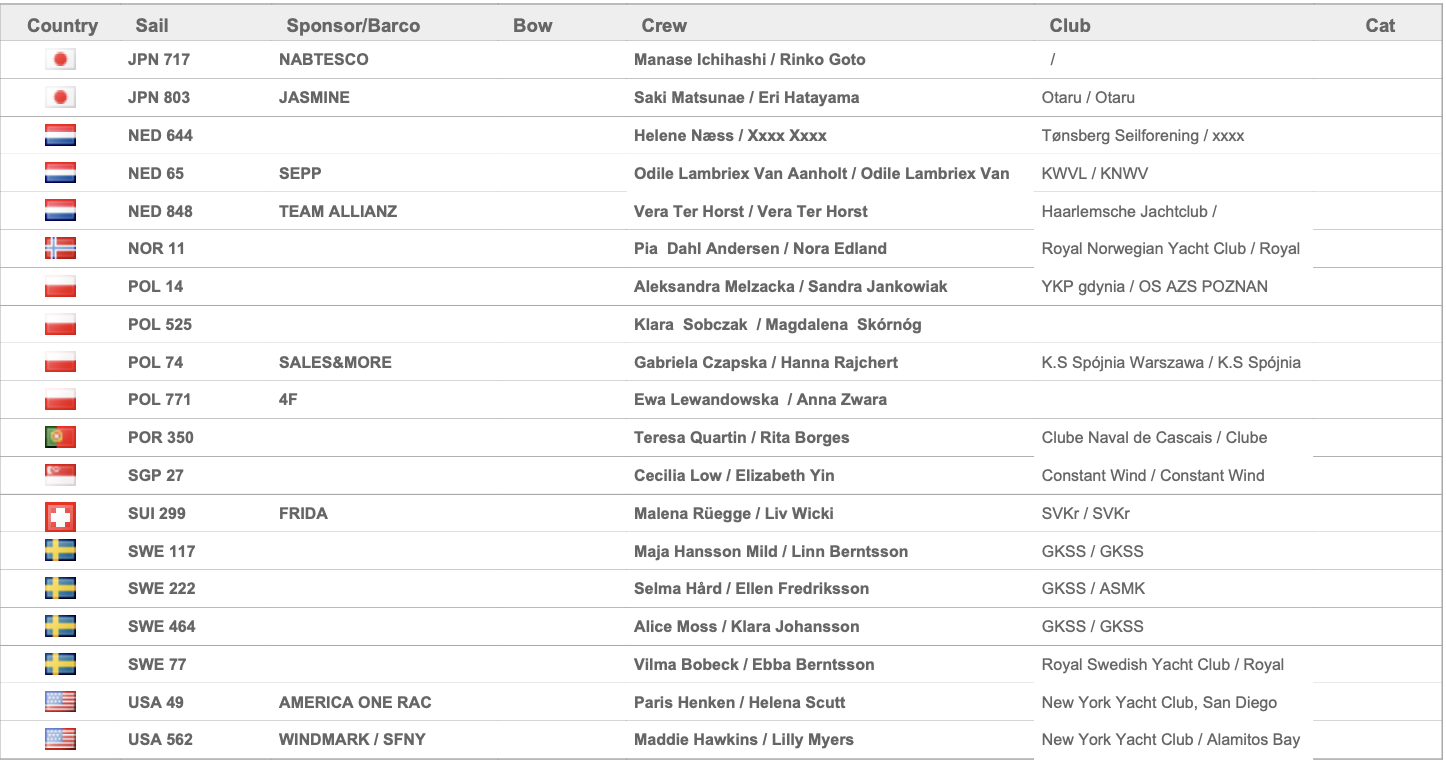Click the Club column header
The width and height of the screenshot is (1446, 764).
tap(1069, 26)
